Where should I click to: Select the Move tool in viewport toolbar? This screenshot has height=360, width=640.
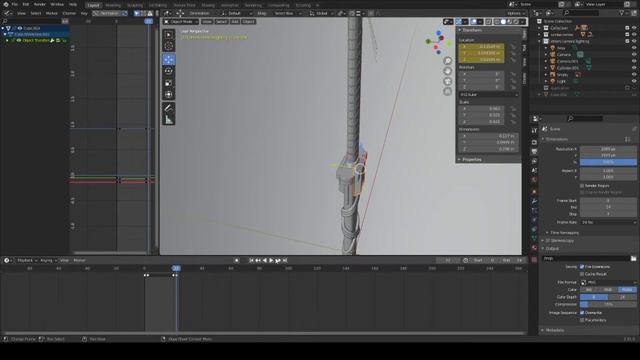[169, 60]
